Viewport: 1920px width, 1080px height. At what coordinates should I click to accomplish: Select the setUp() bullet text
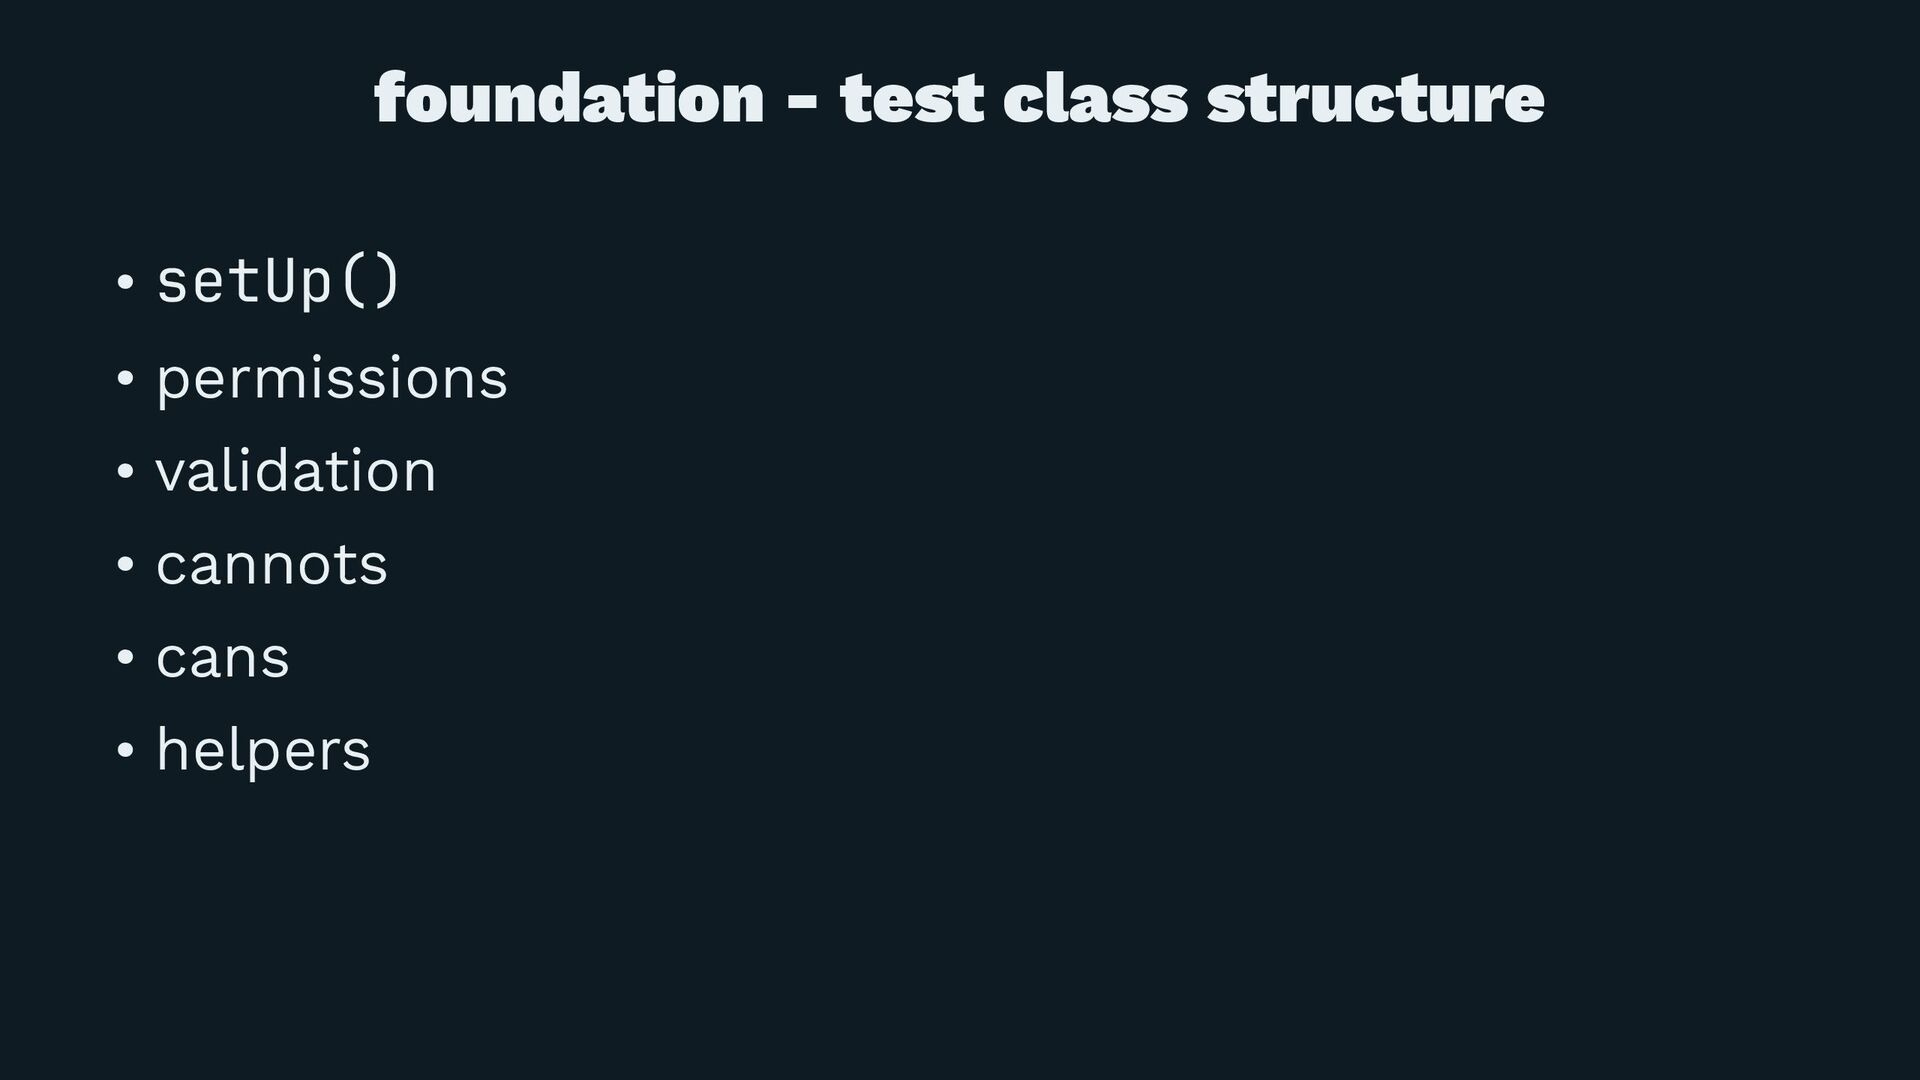pos(279,282)
